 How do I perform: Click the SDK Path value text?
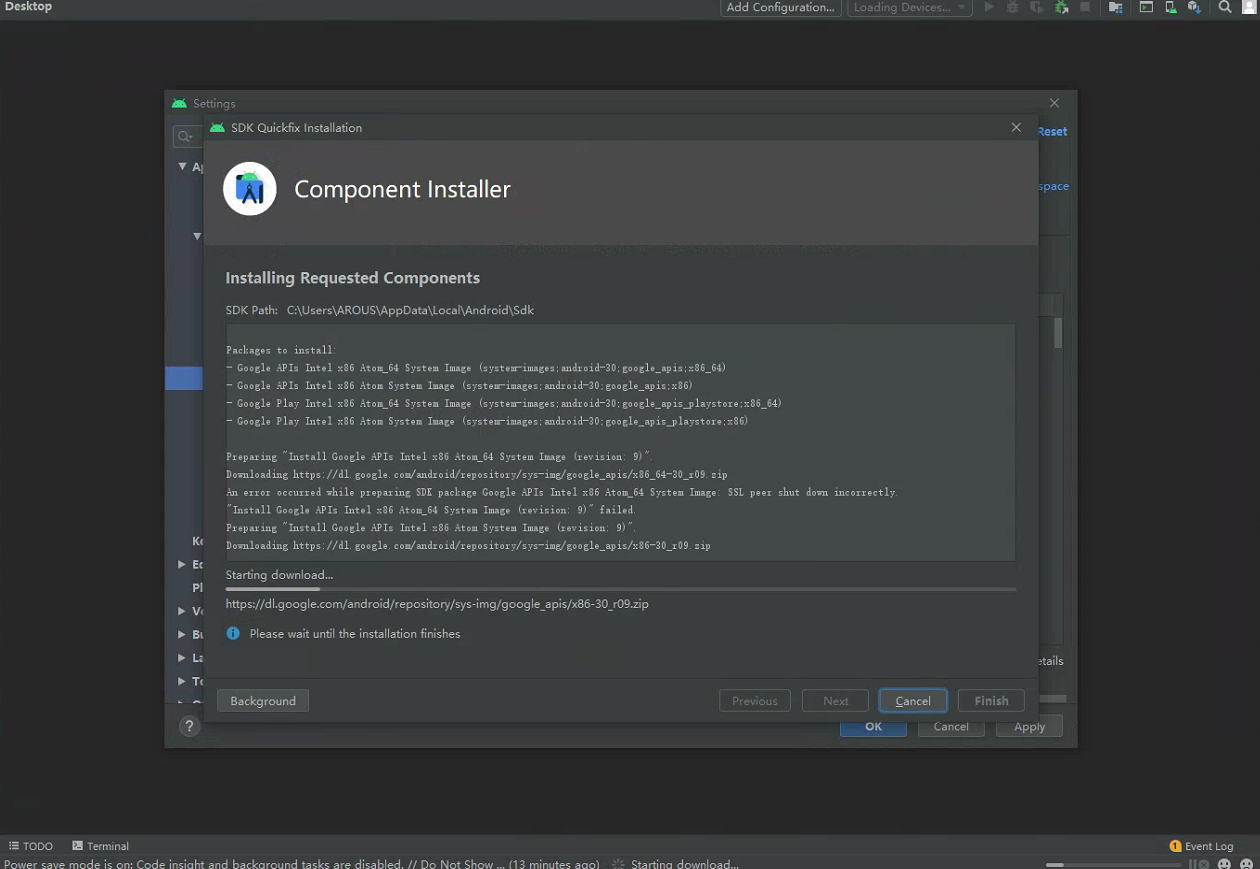tap(410, 310)
